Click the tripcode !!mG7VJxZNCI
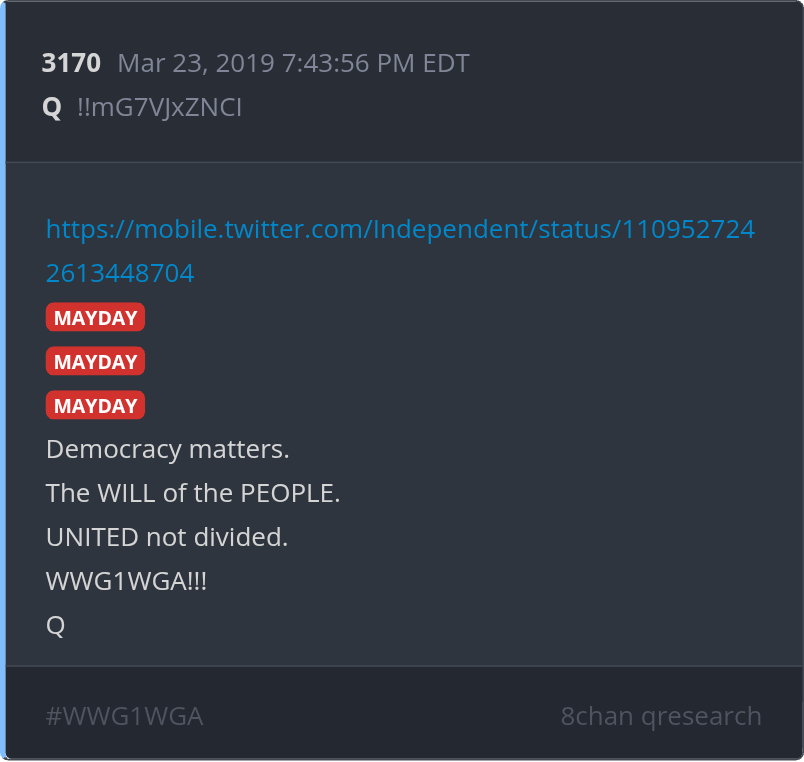 point(159,108)
